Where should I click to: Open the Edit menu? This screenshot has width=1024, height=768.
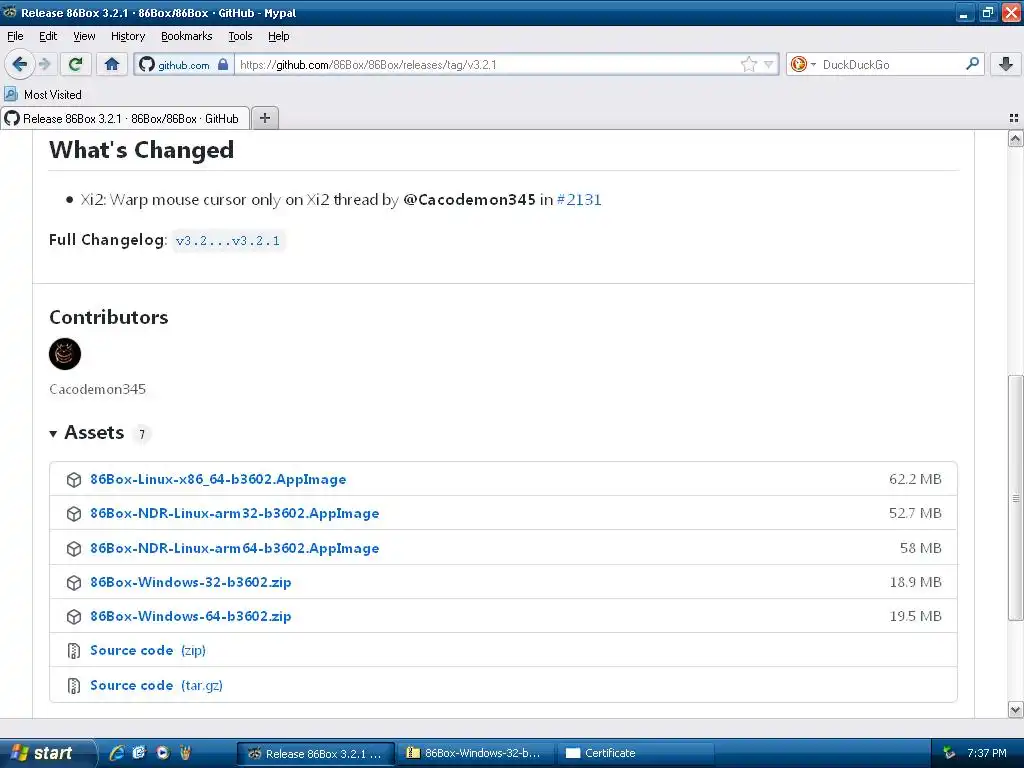48,36
